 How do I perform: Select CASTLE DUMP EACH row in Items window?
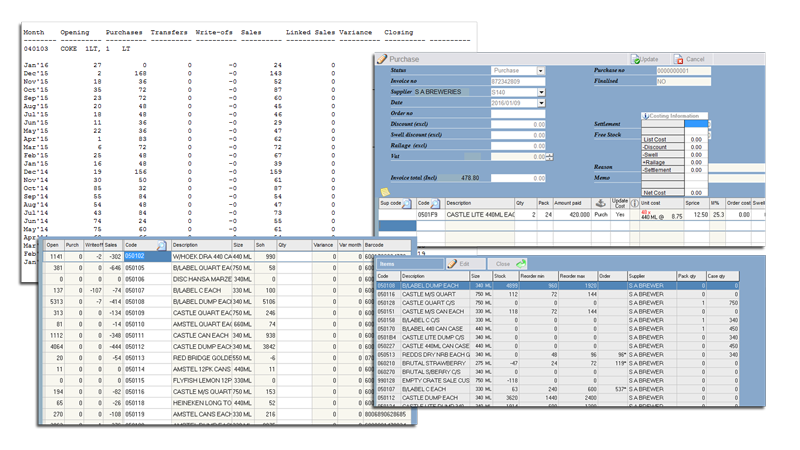(x=558, y=397)
